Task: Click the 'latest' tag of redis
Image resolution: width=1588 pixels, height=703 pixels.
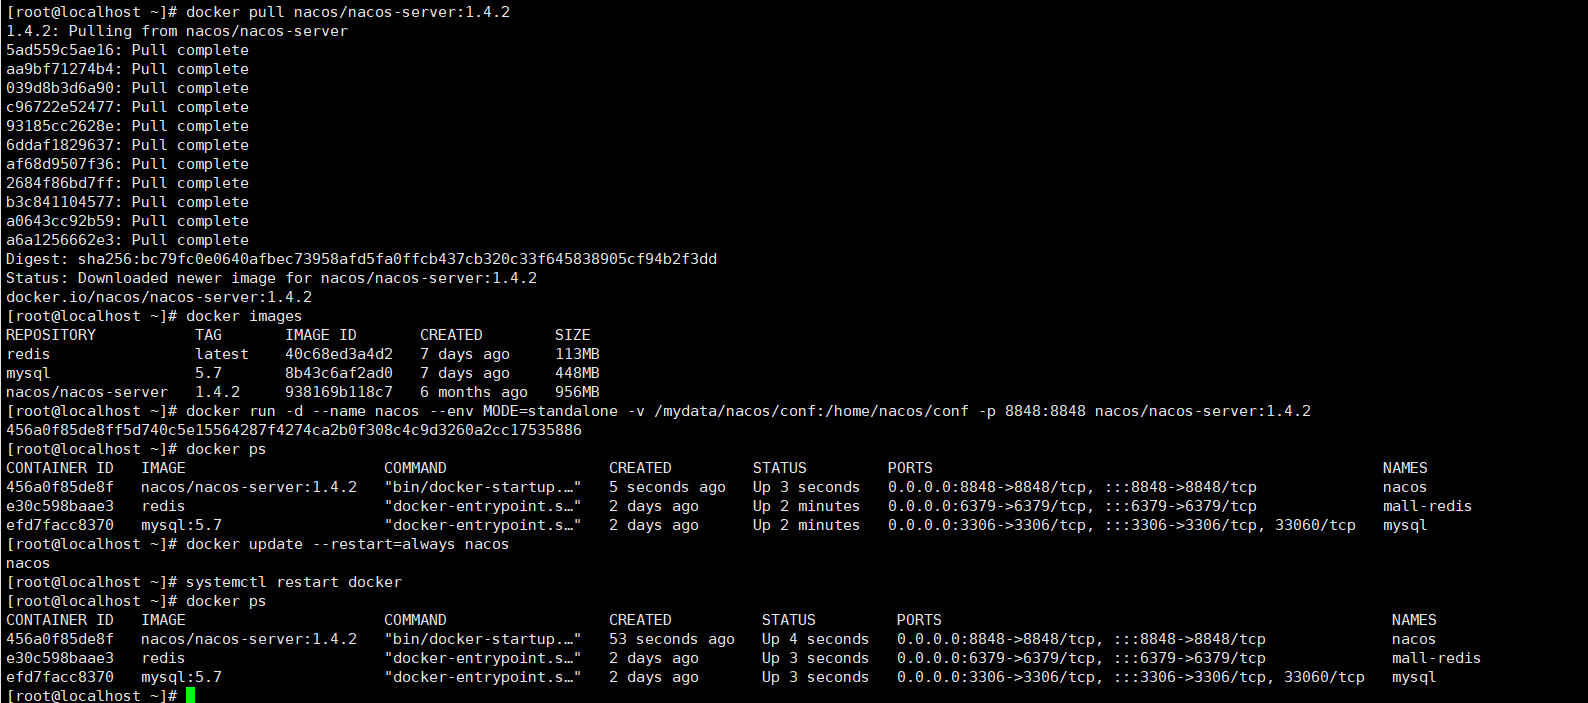Action: pos(222,354)
